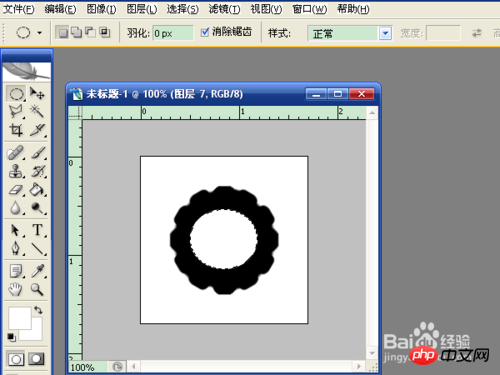Open the 选择(S) menu
The height and width of the screenshot is (375, 500).
[183, 9]
